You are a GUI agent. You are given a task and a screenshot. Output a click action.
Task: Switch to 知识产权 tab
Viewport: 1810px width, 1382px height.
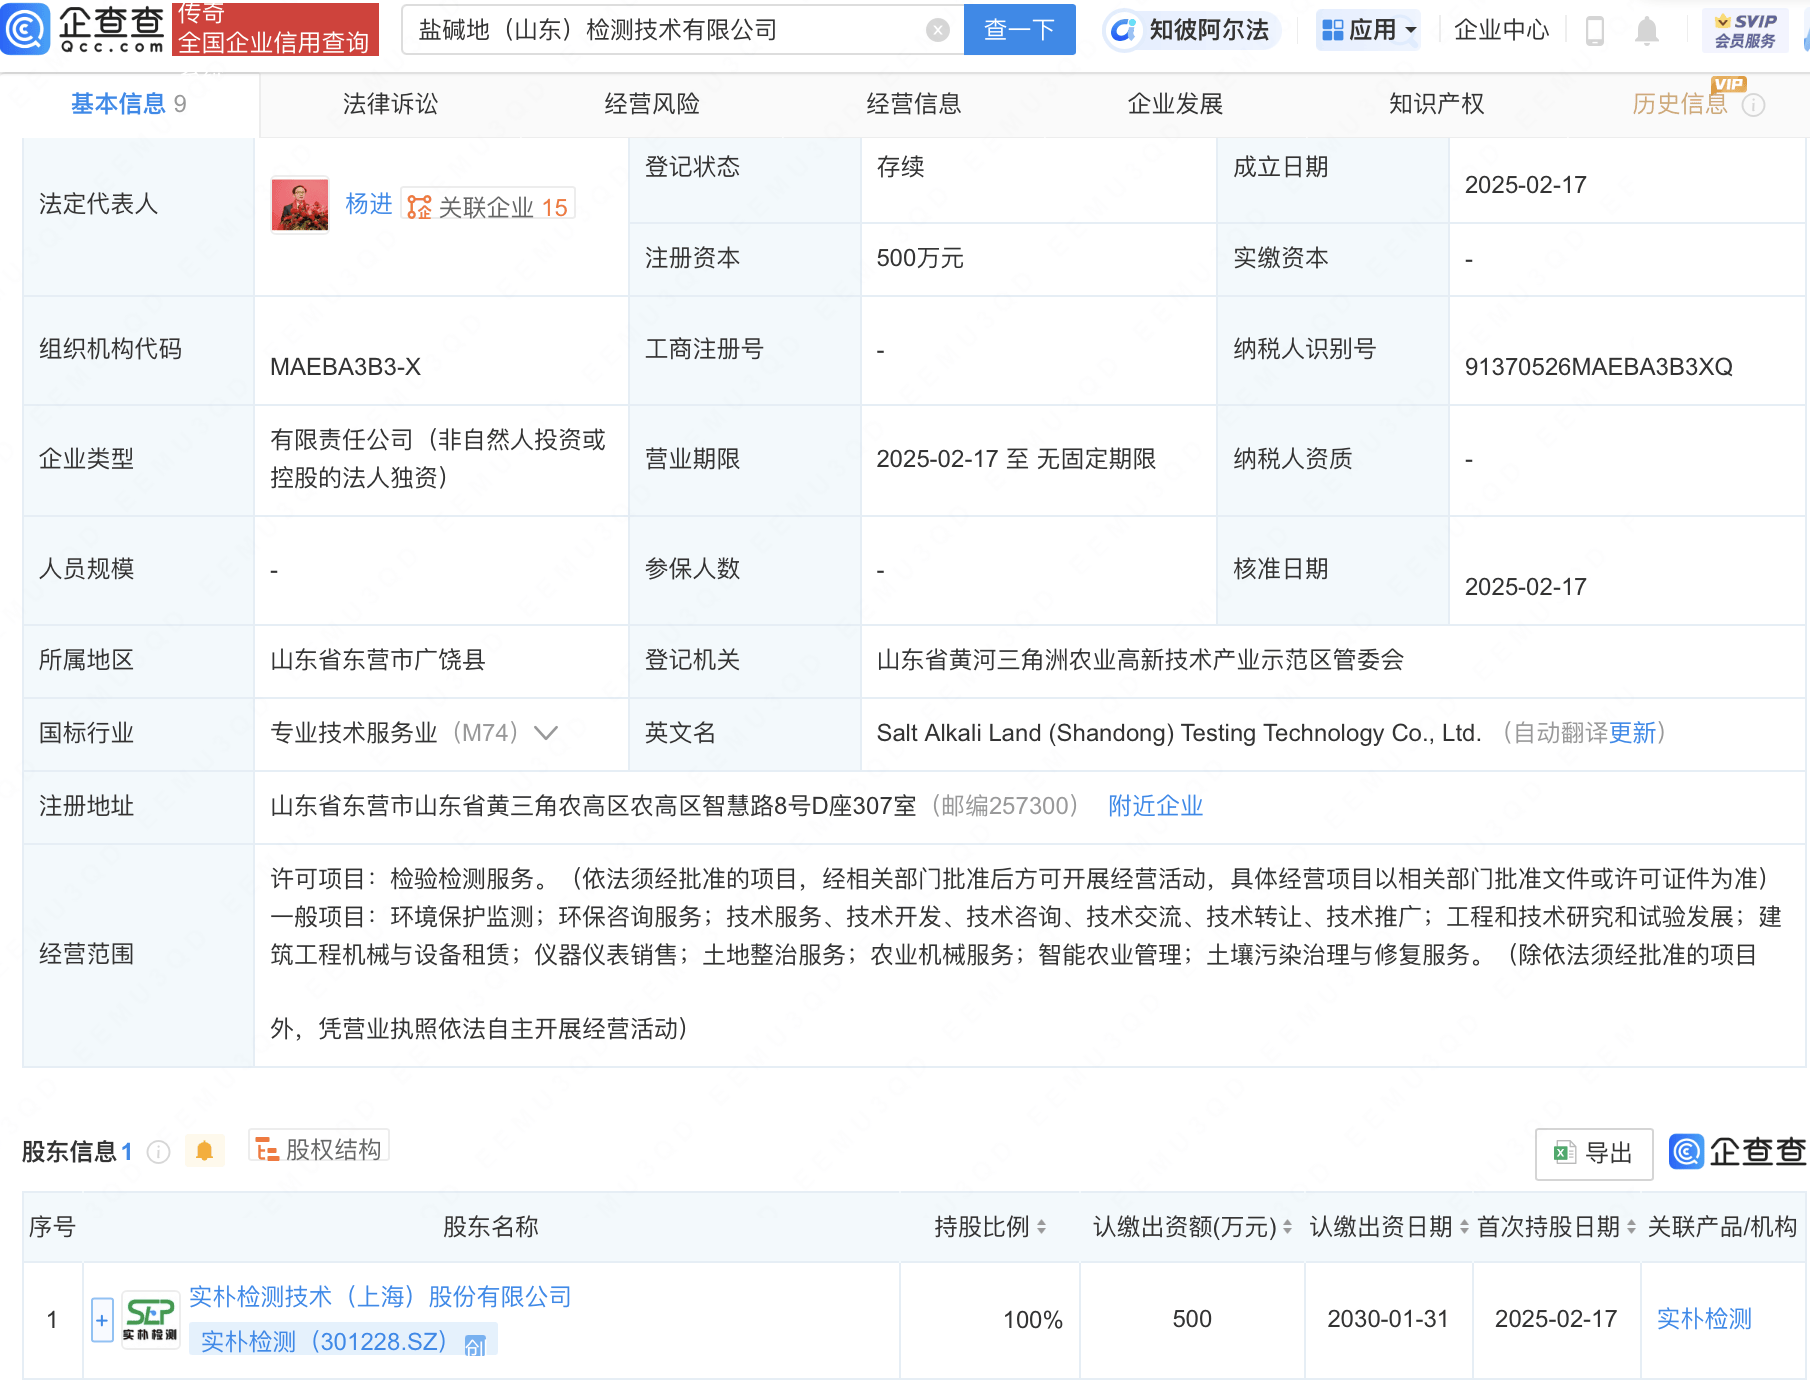tap(1437, 104)
